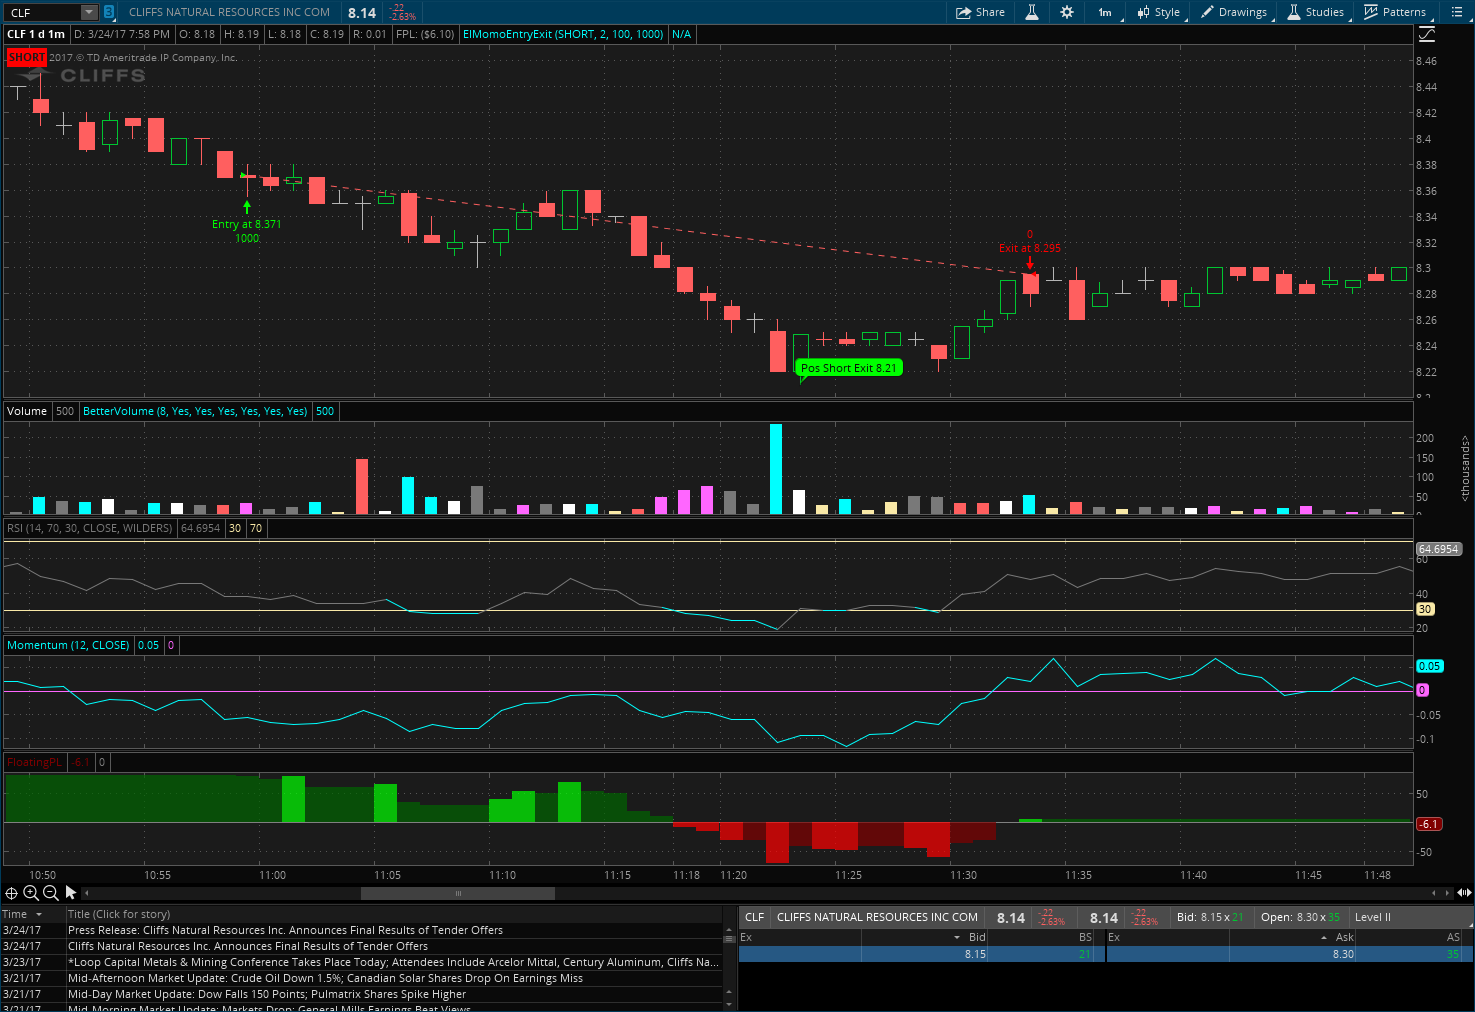The image size is (1475, 1012).
Task: Click news list scroll up arrow
Action: (728, 930)
